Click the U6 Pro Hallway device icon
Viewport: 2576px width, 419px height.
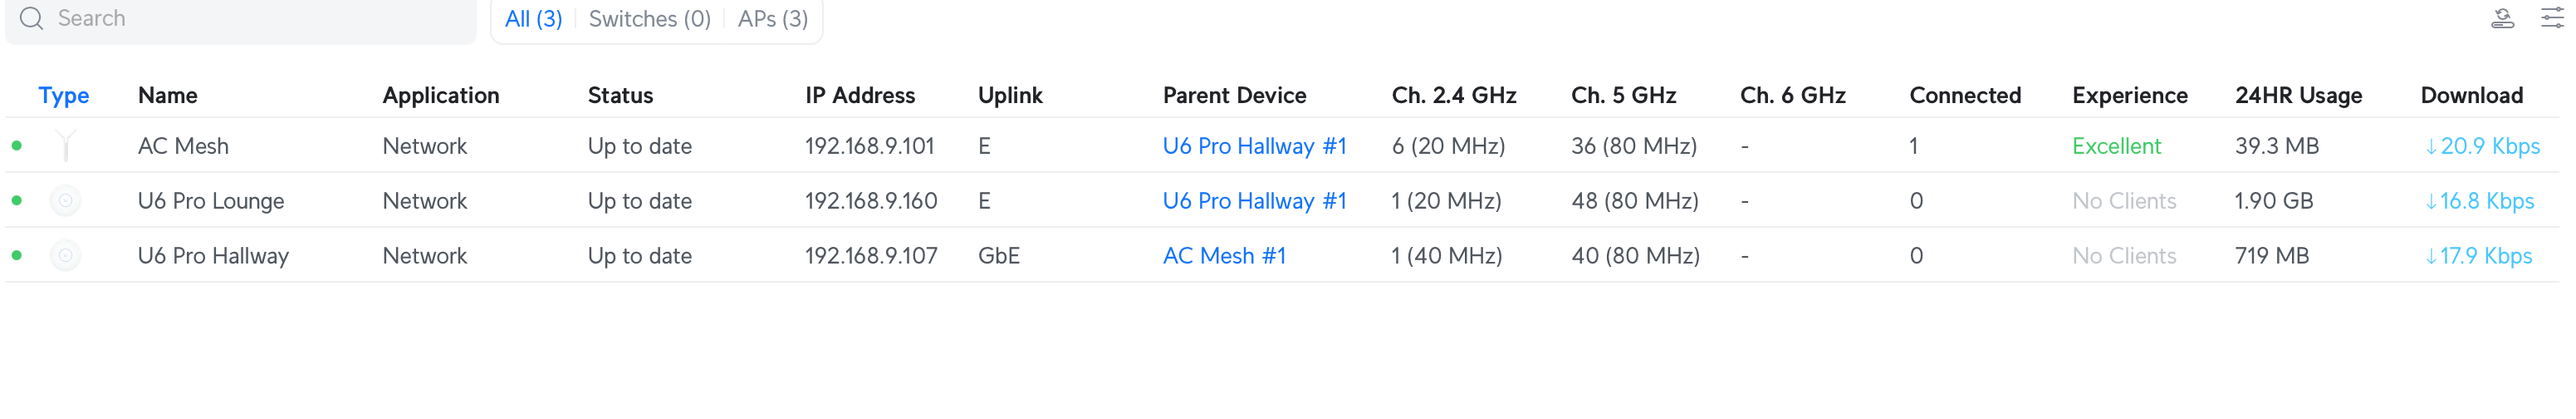65,256
